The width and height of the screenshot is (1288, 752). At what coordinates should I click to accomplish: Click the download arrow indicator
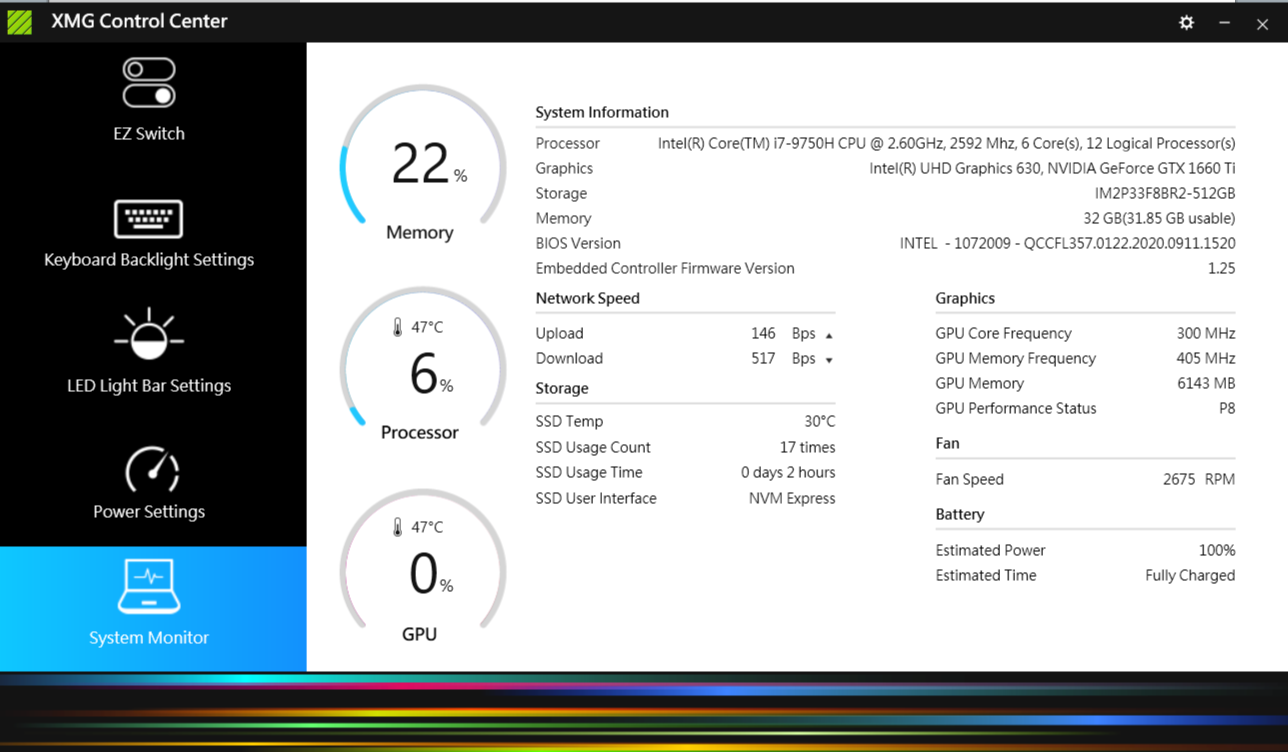tap(829, 360)
